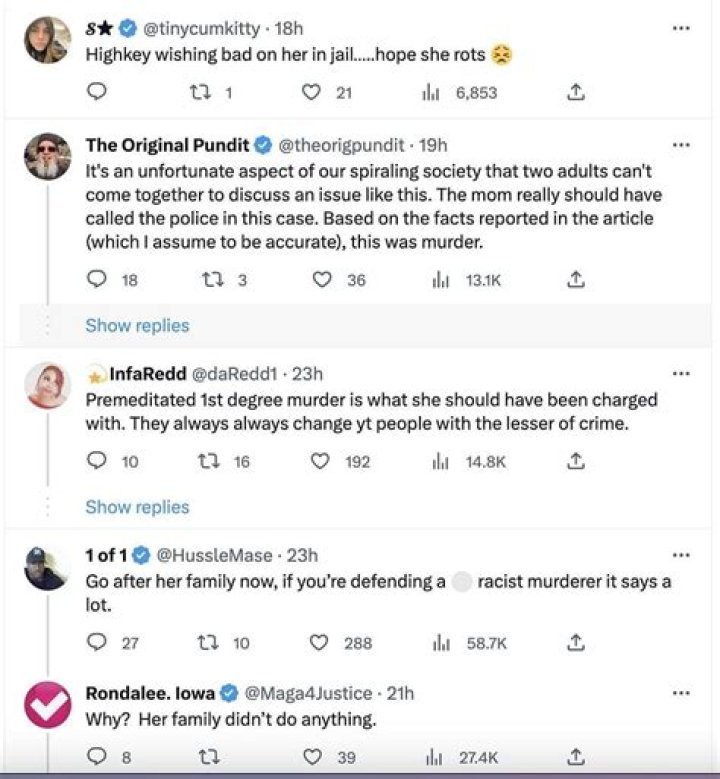
Task: View The Original Pundit's avatar
Action: (x=48, y=156)
